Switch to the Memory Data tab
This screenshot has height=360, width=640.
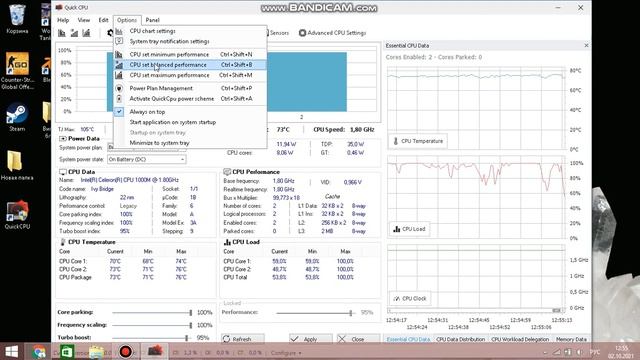[571, 339]
